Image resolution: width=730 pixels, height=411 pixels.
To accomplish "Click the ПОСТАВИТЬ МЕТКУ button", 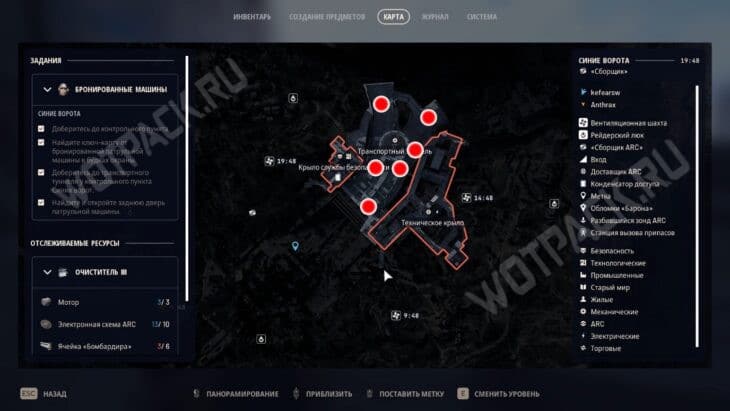I will pyautogui.click(x=405, y=394).
